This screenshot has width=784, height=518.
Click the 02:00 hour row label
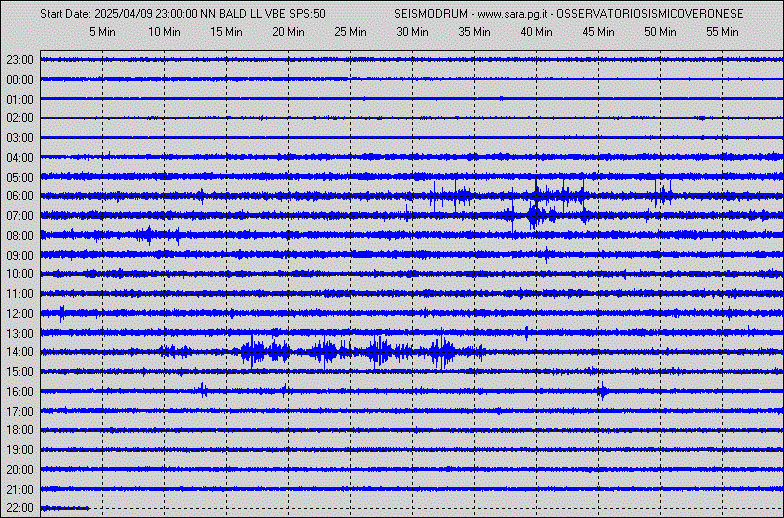[x=20, y=118]
